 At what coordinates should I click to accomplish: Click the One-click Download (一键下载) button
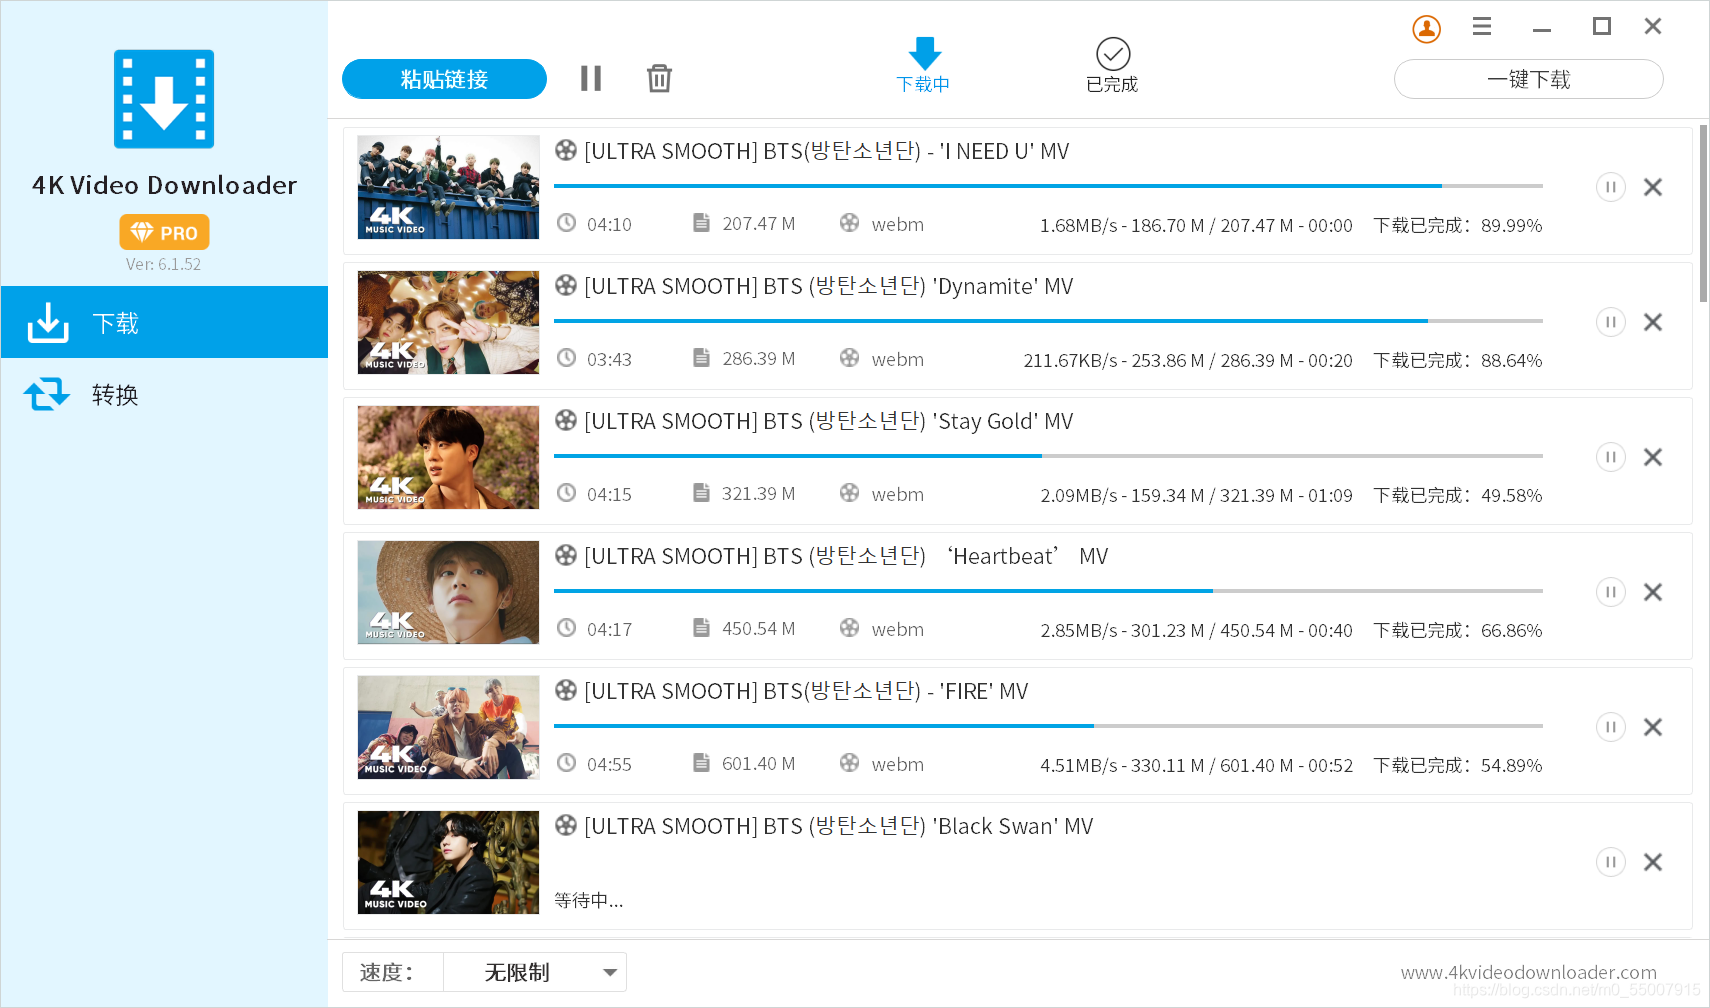1528,79
